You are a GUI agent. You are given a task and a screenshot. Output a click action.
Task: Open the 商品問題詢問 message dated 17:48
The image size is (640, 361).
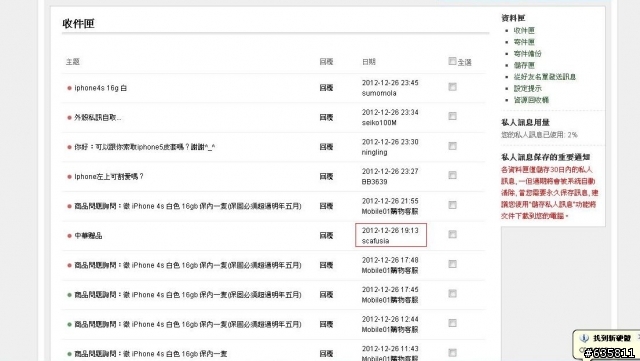pyautogui.click(x=188, y=265)
